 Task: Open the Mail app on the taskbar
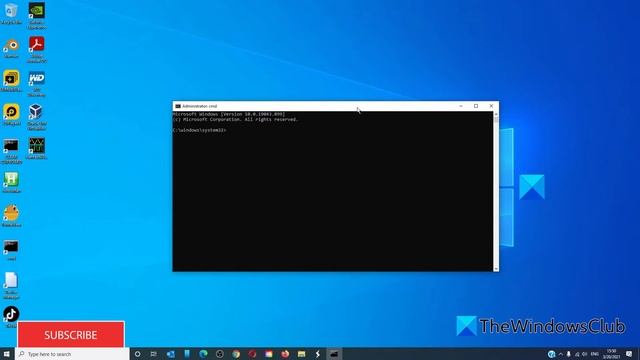(170, 354)
